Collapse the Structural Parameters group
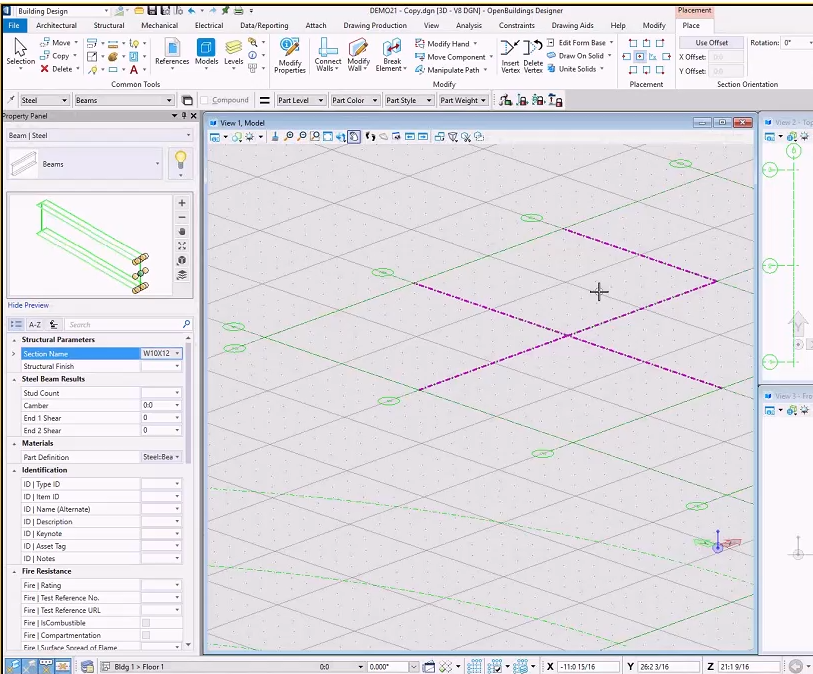The image size is (813, 674). [x=14, y=340]
